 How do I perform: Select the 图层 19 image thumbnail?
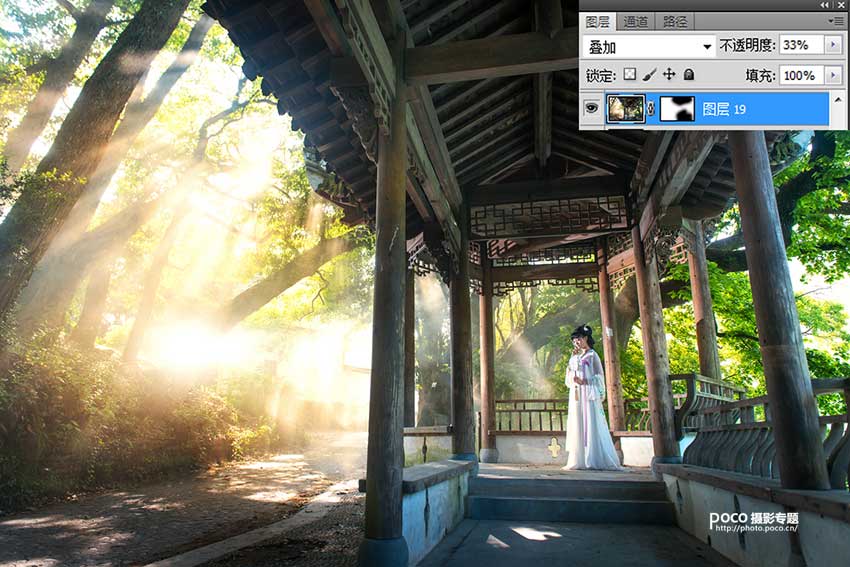tap(627, 109)
